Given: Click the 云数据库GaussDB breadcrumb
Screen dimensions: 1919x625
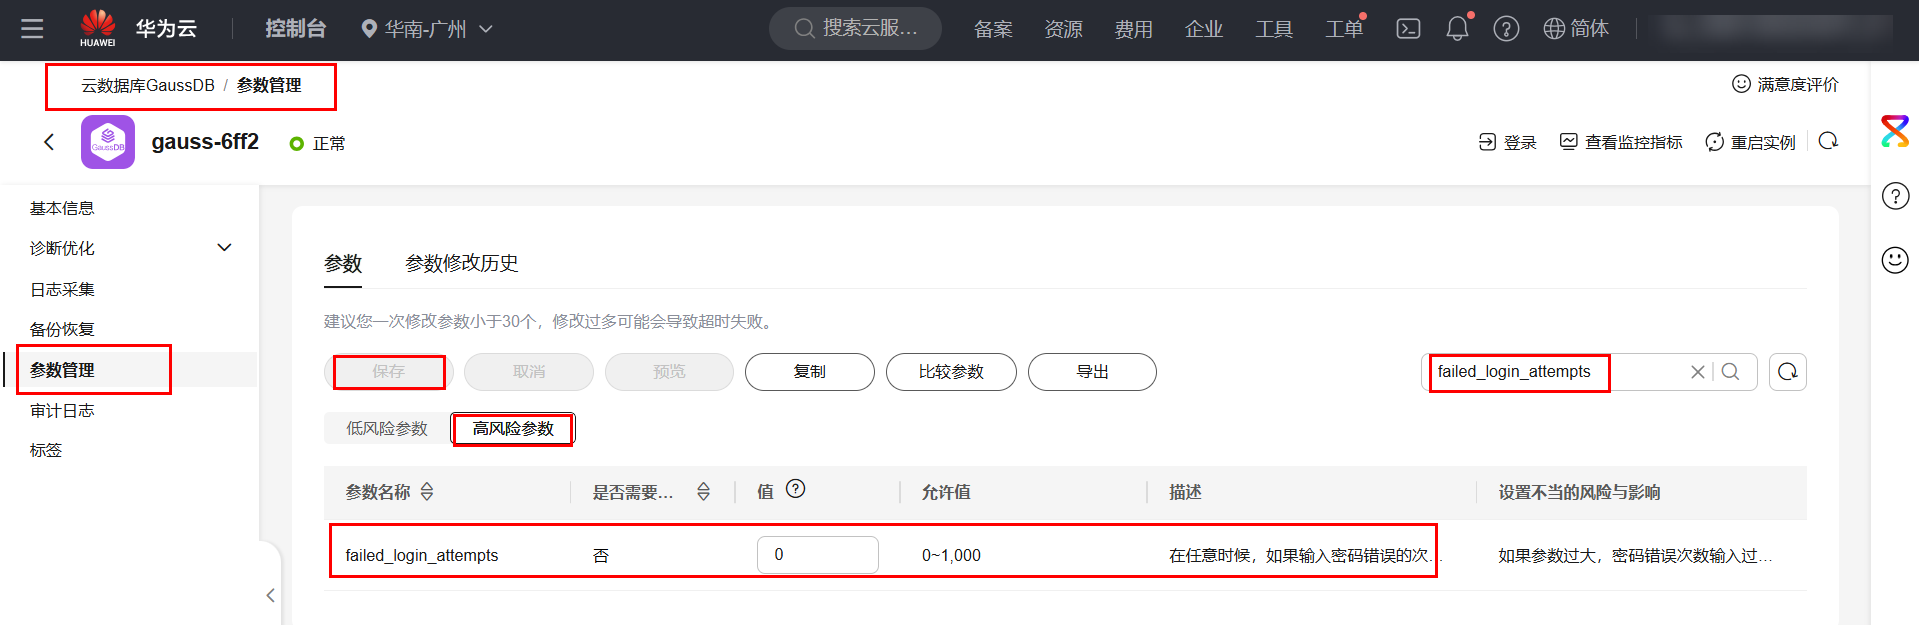Looking at the screenshot, I should pos(148,86).
